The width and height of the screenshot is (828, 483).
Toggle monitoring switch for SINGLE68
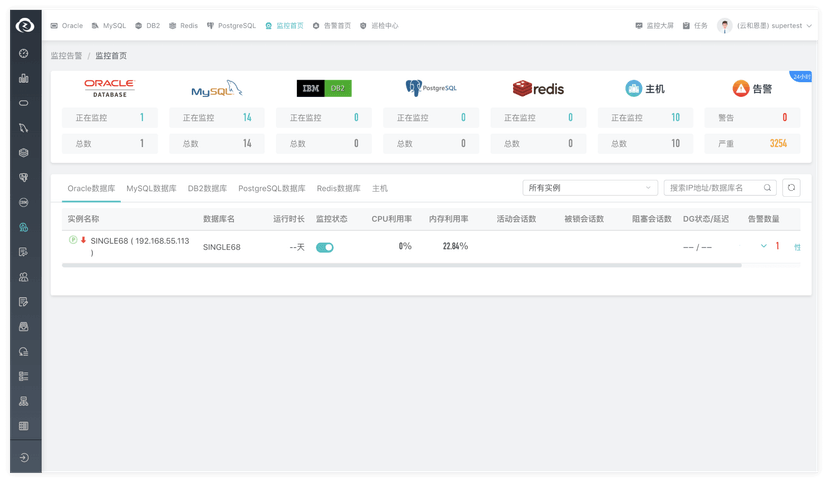tap(325, 247)
